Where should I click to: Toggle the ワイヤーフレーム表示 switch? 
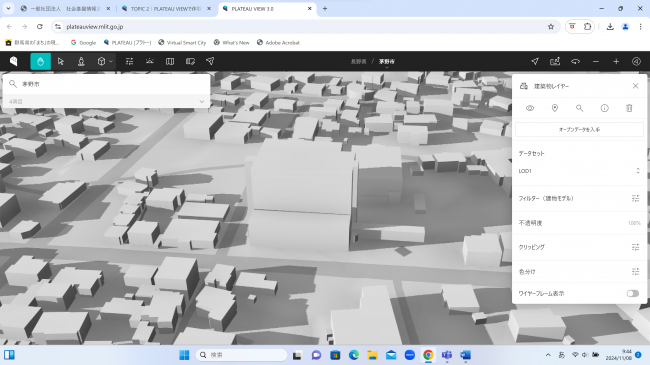(633, 293)
